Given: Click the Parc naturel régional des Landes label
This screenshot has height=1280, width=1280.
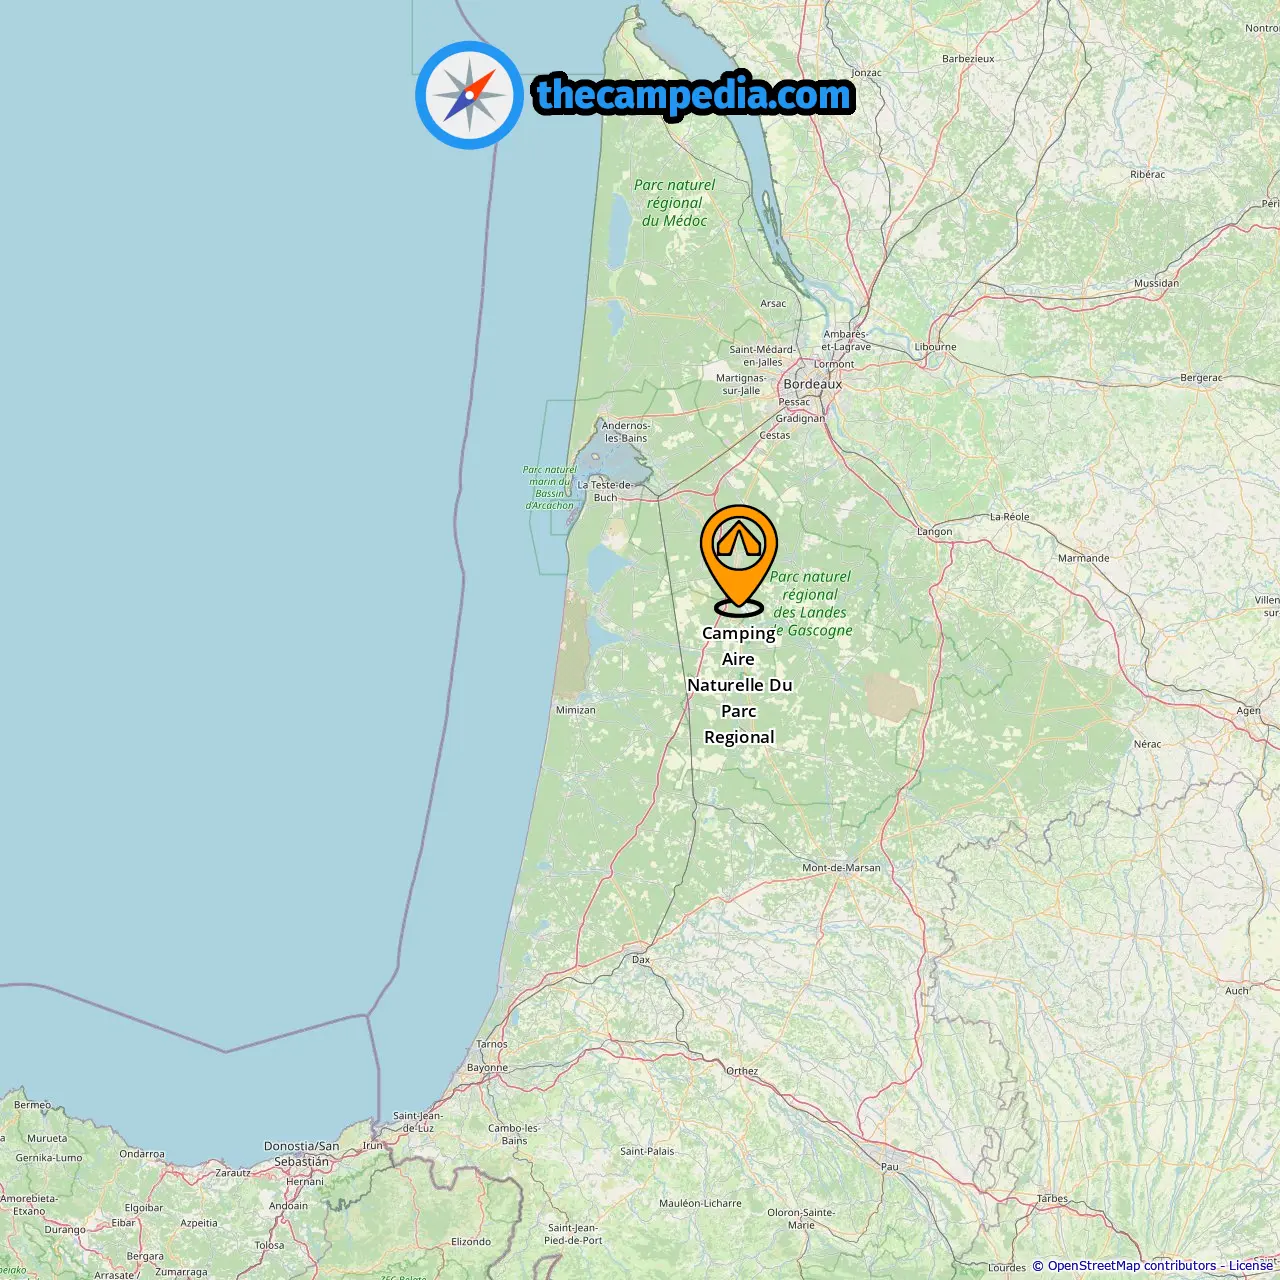Looking at the screenshot, I should point(811,604).
